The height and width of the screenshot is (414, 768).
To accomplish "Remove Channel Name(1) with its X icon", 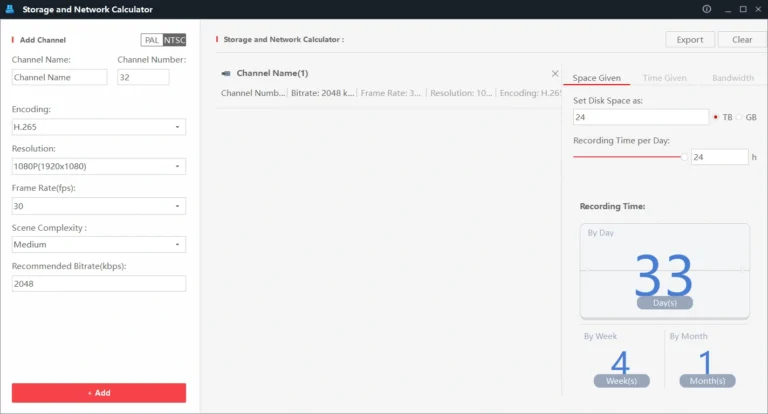I will tap(555, 74).
